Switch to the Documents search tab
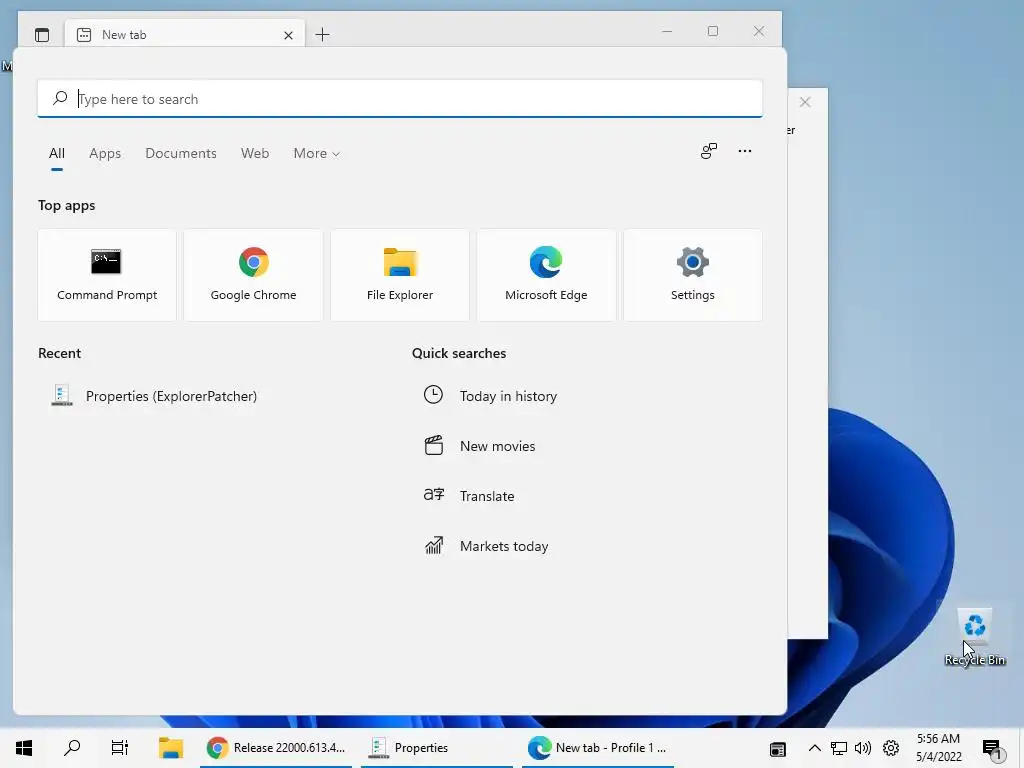Image resolution: width=1024 pixels, height=768 pixels. click(181, 153)
